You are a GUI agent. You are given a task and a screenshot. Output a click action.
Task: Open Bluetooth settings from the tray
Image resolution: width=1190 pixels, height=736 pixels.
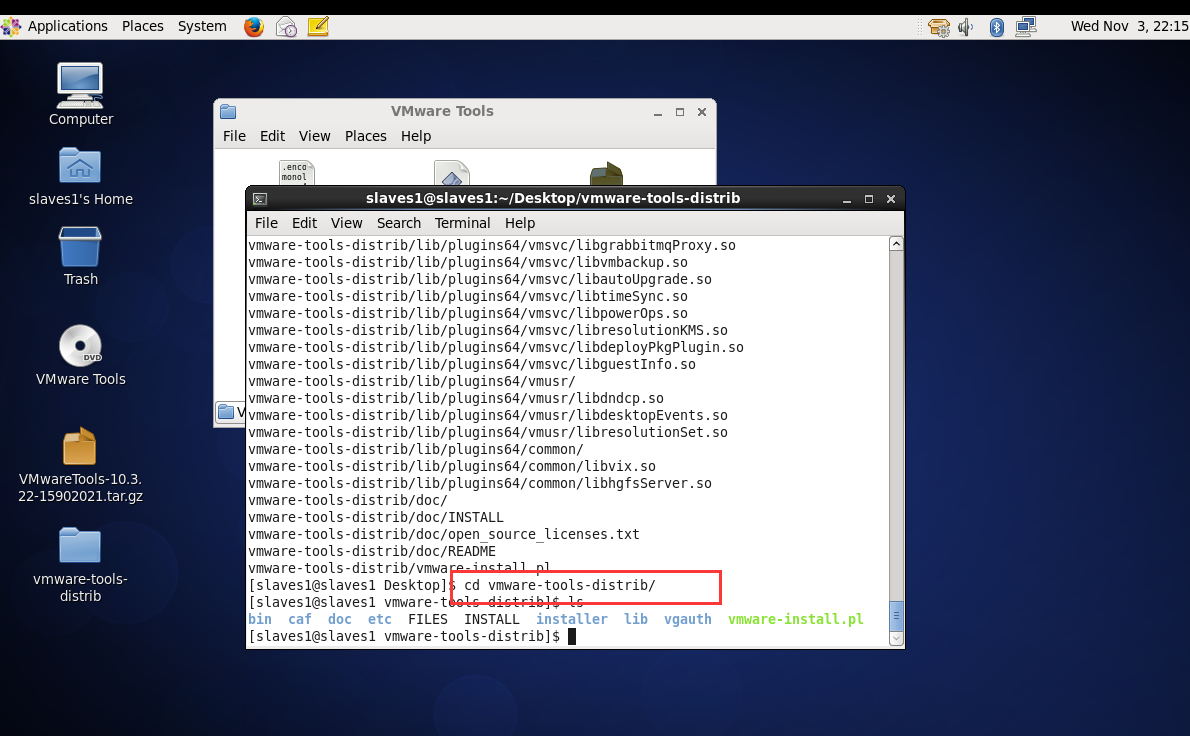(x=995, y=27)
